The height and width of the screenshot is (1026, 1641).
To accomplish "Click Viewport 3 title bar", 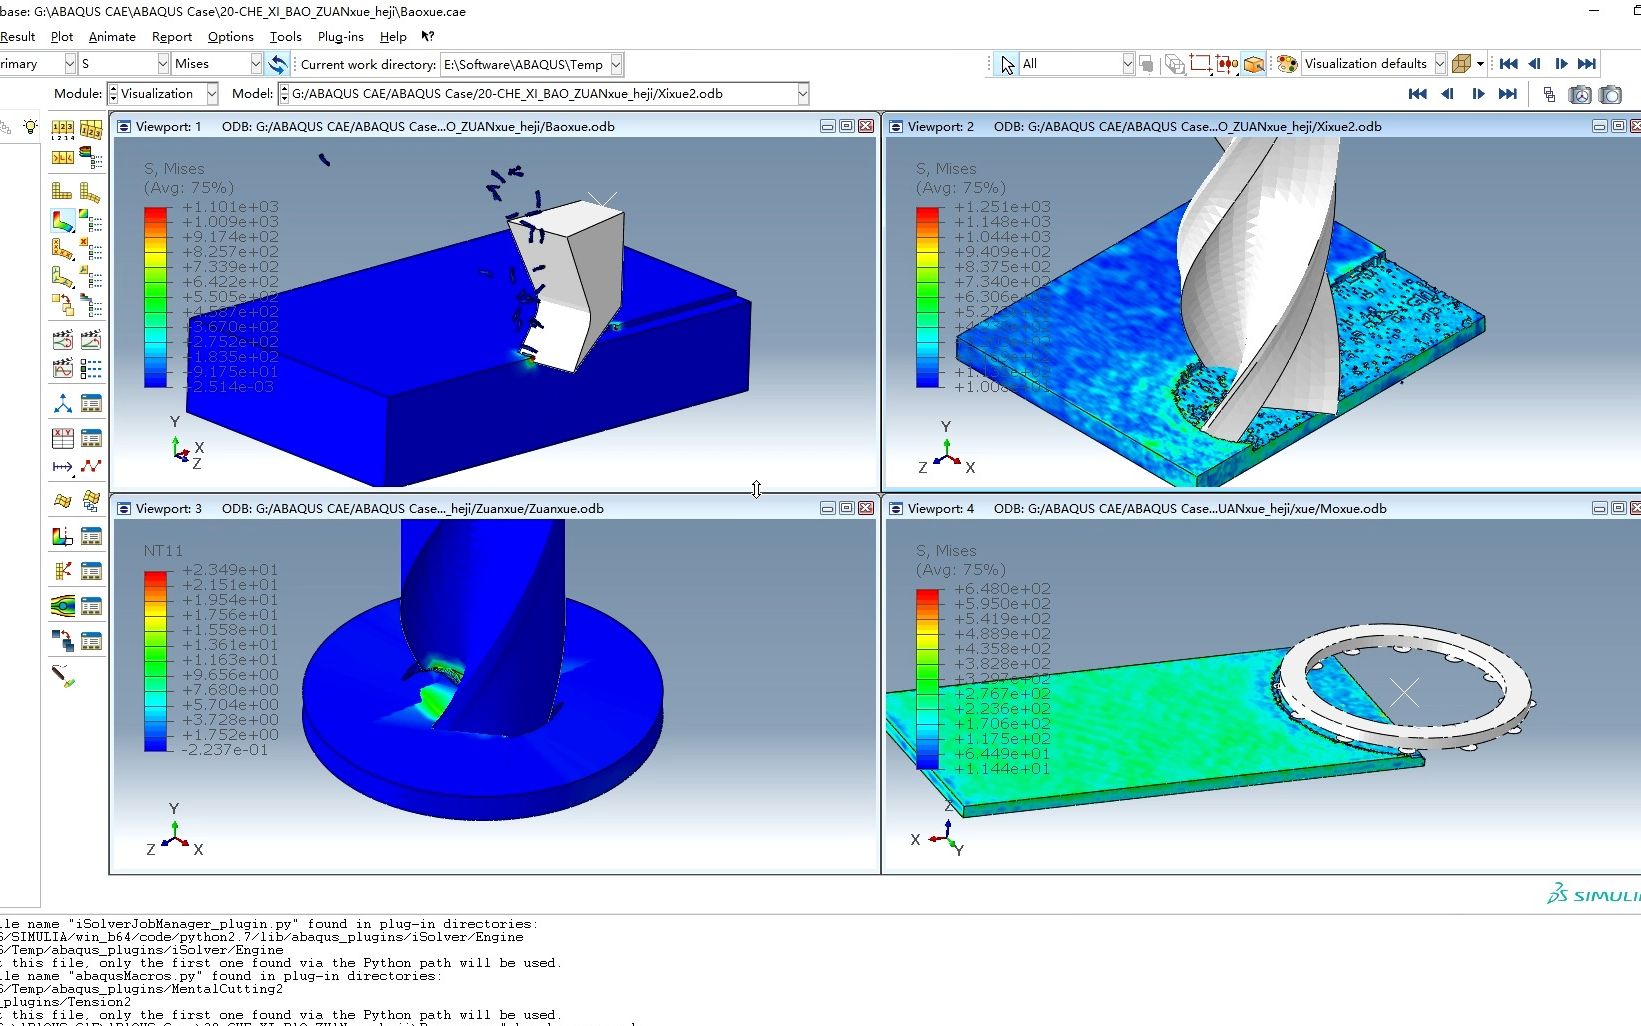I will click(495, 508).
